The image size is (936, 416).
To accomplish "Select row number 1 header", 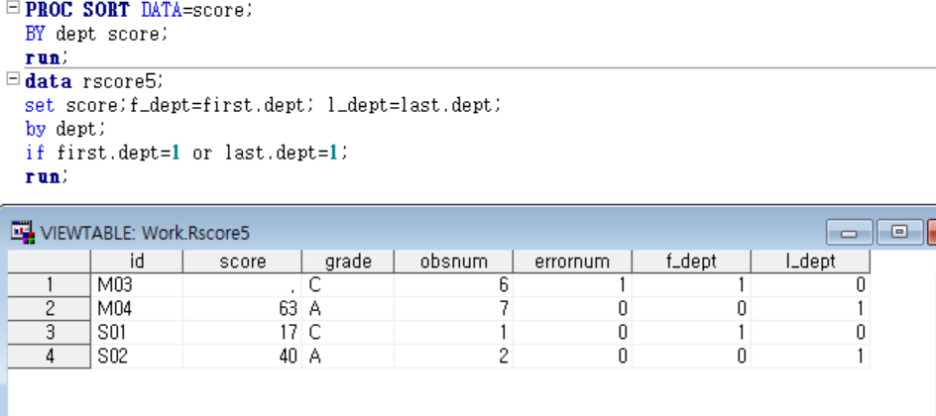I will click(49, 285).
